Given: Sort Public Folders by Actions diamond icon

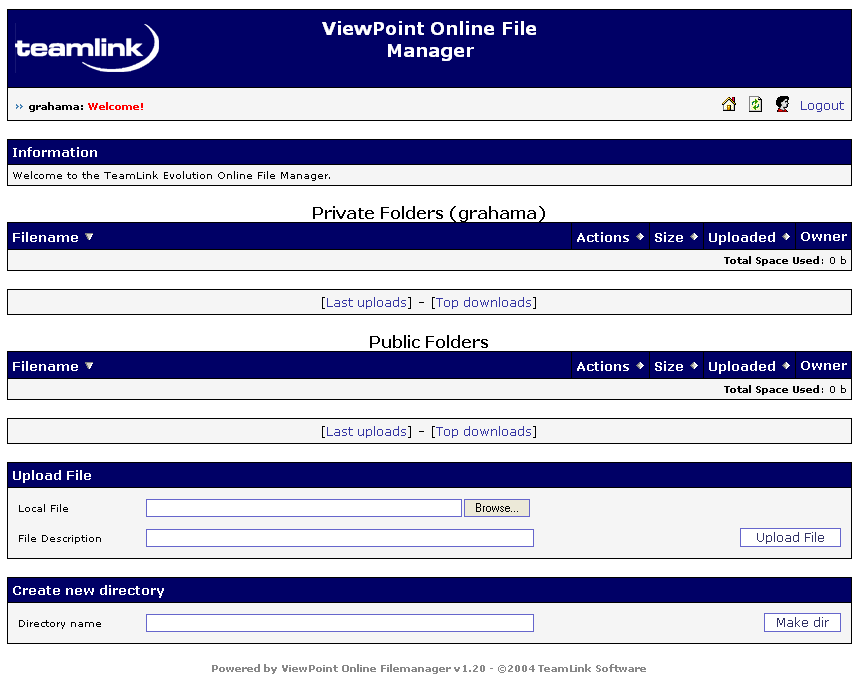Looking at the screenshot, I should tap(640, 366).
